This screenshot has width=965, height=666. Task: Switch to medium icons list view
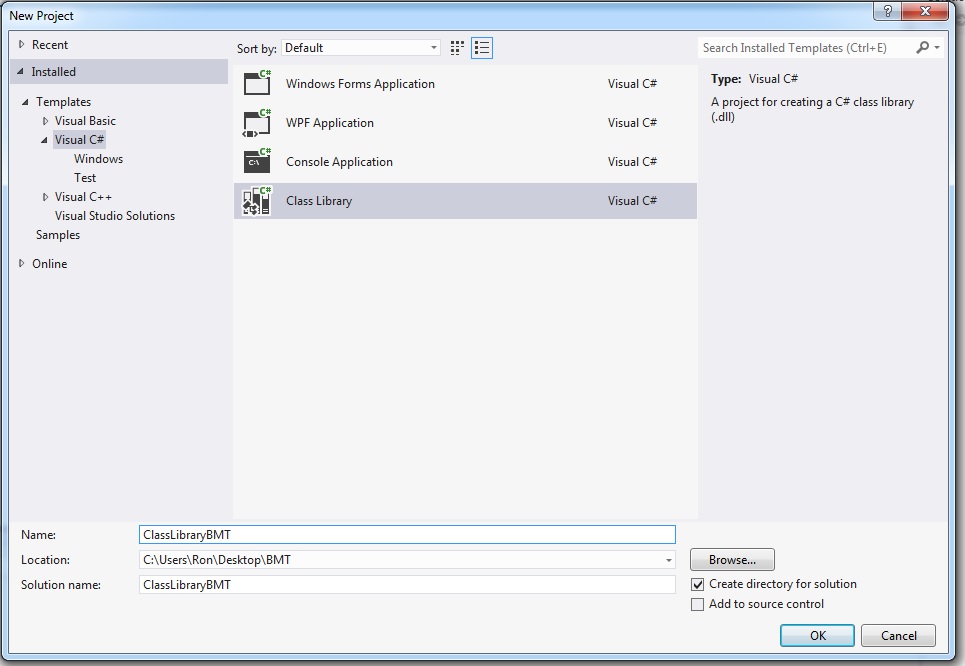482,48
